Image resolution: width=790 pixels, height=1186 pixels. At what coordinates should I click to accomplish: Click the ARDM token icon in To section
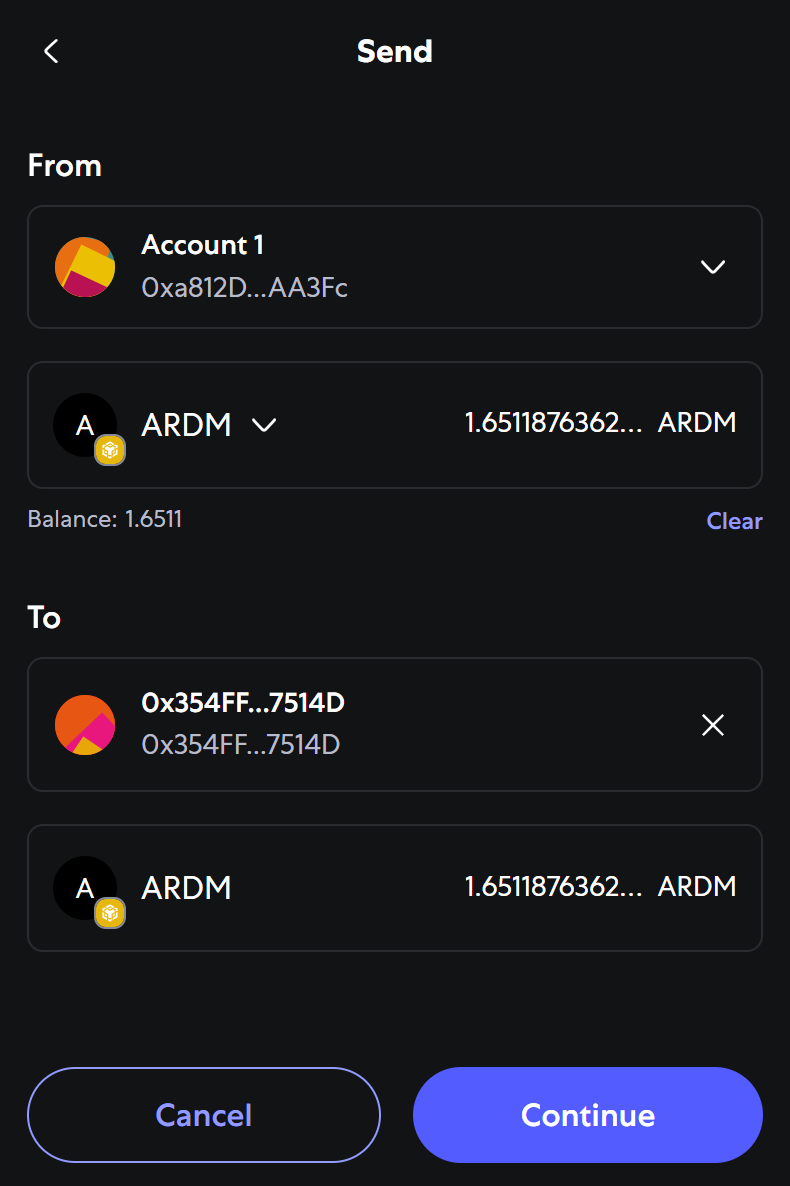82,887
